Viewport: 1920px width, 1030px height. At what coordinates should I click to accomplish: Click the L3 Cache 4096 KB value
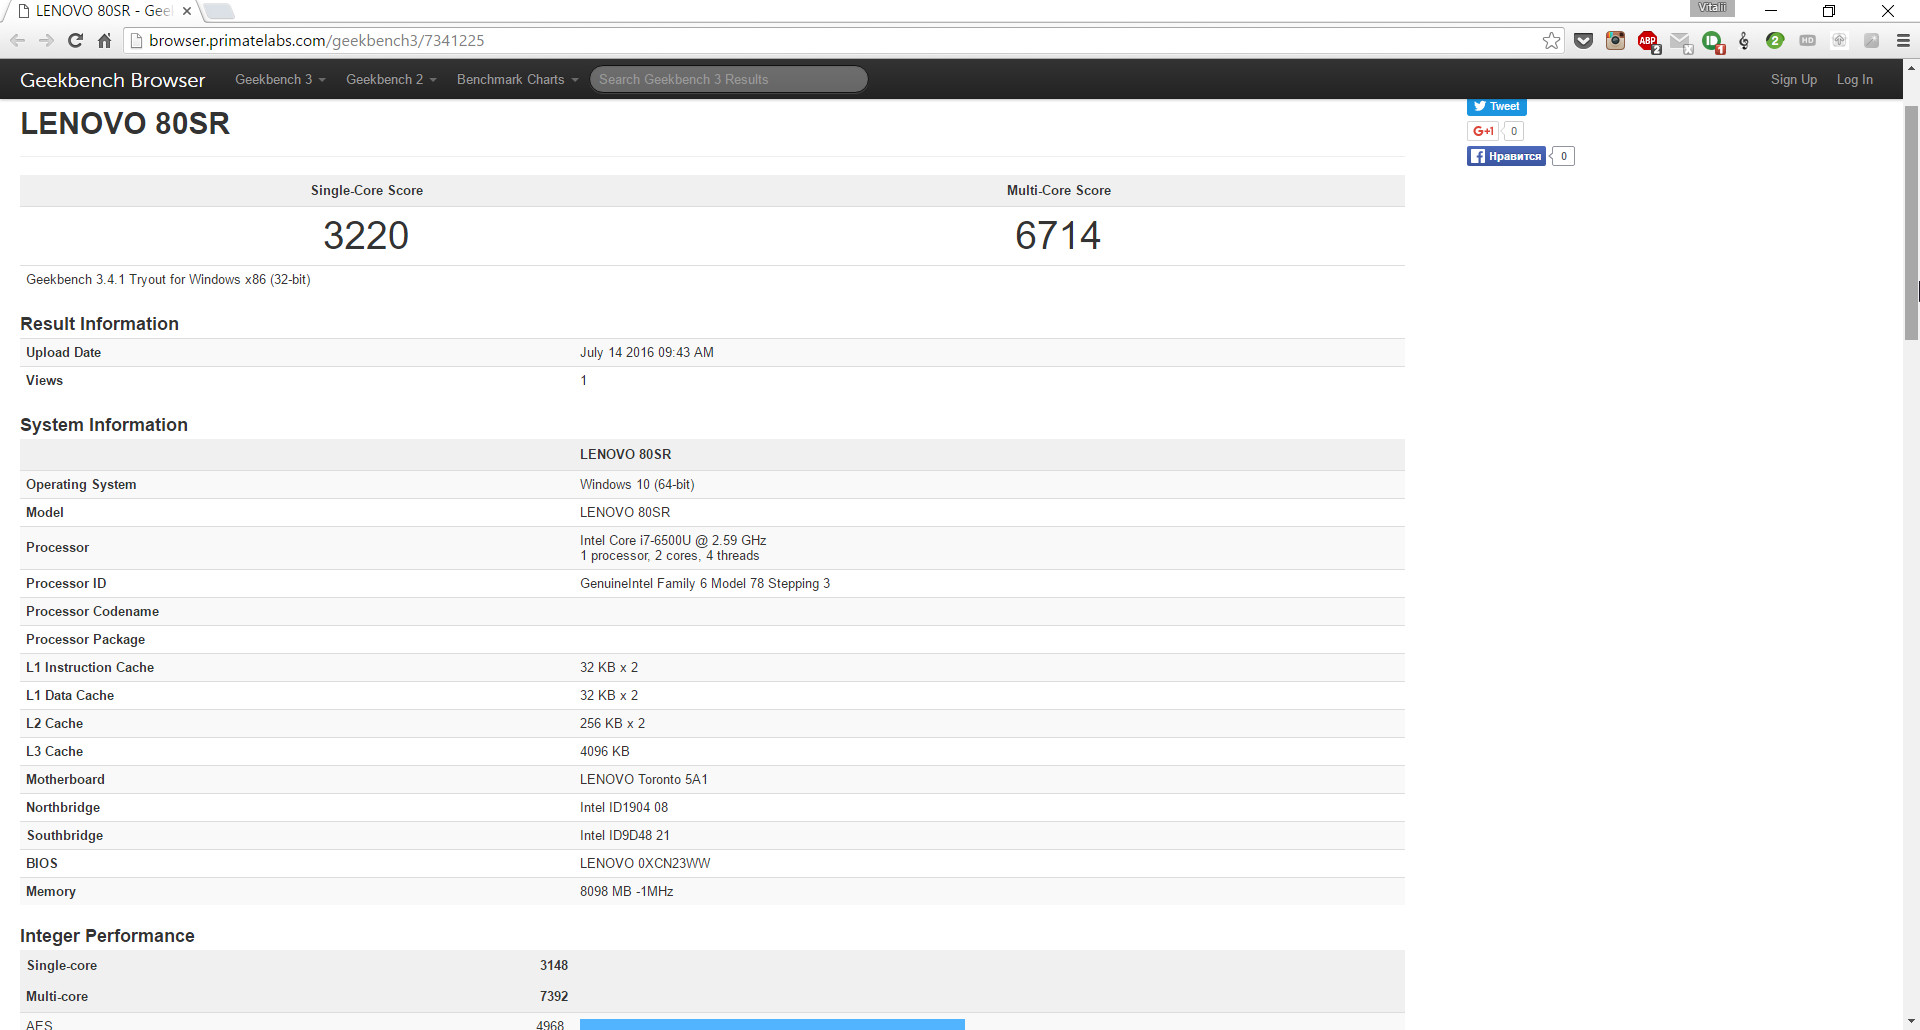pyautogui.click(x=604, y=752)
